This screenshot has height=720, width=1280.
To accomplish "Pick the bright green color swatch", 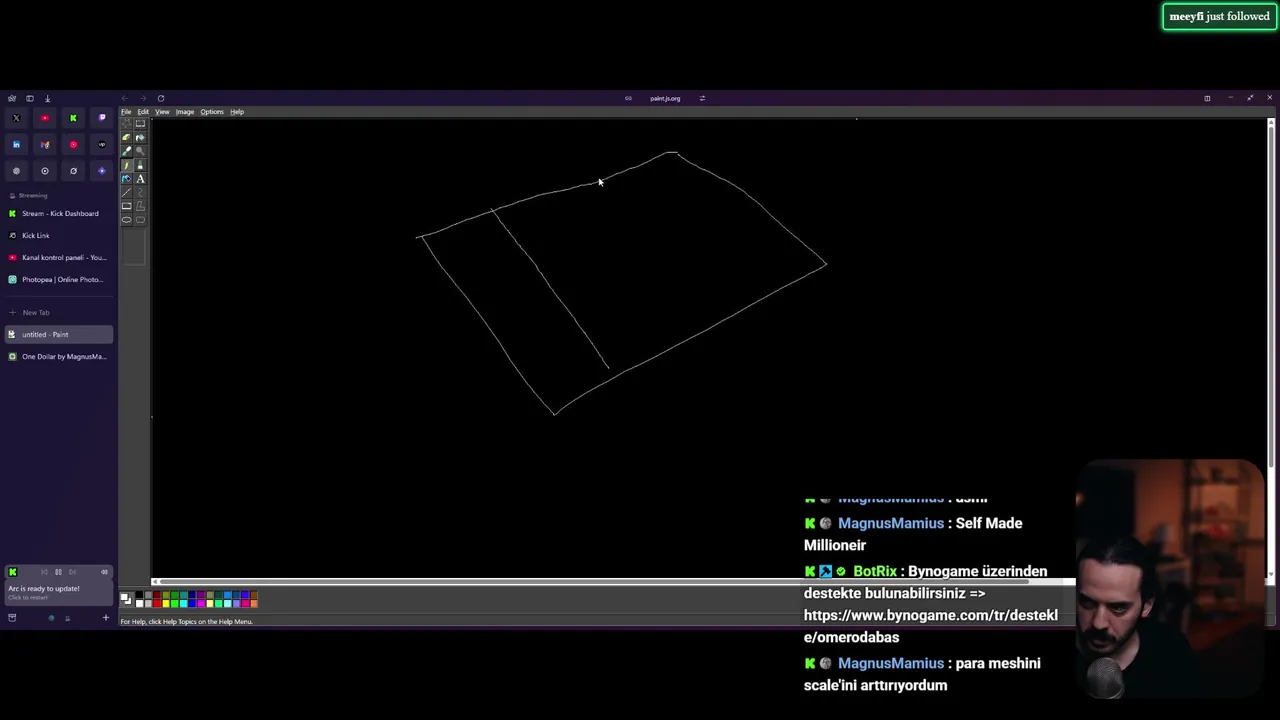I will (175, 604).
